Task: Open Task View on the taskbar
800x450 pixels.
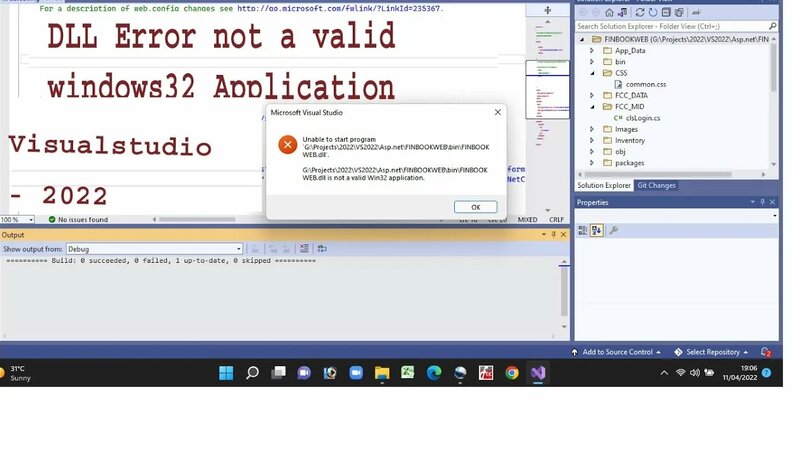Action: tap(278, 373)
